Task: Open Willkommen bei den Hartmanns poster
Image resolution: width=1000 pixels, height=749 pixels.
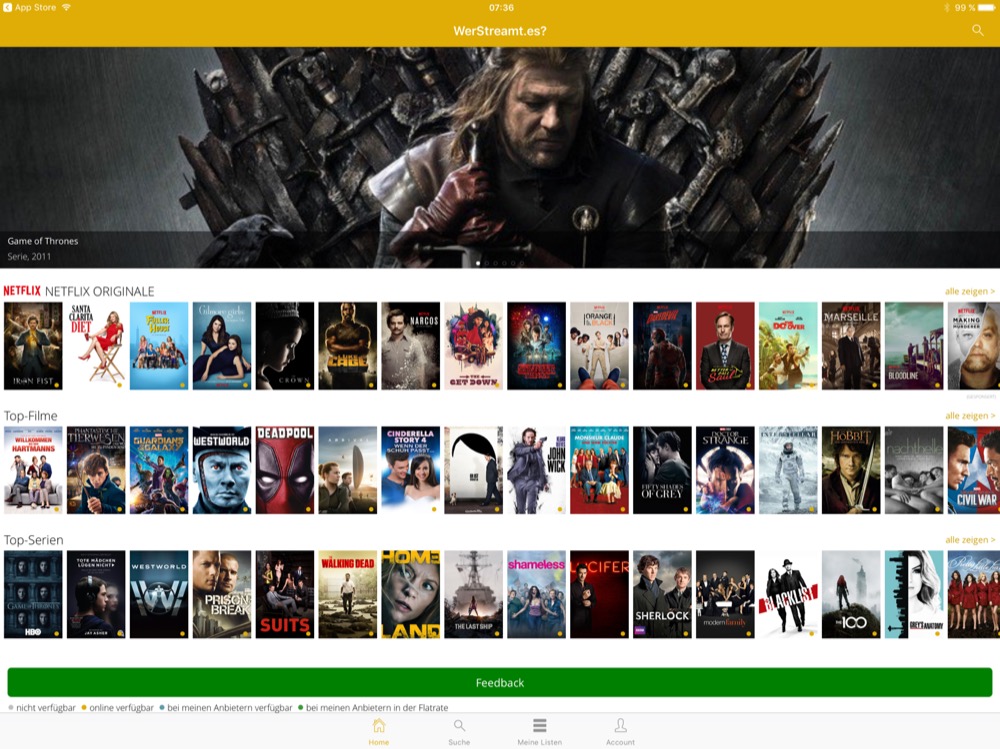Action: coord(33,470)
